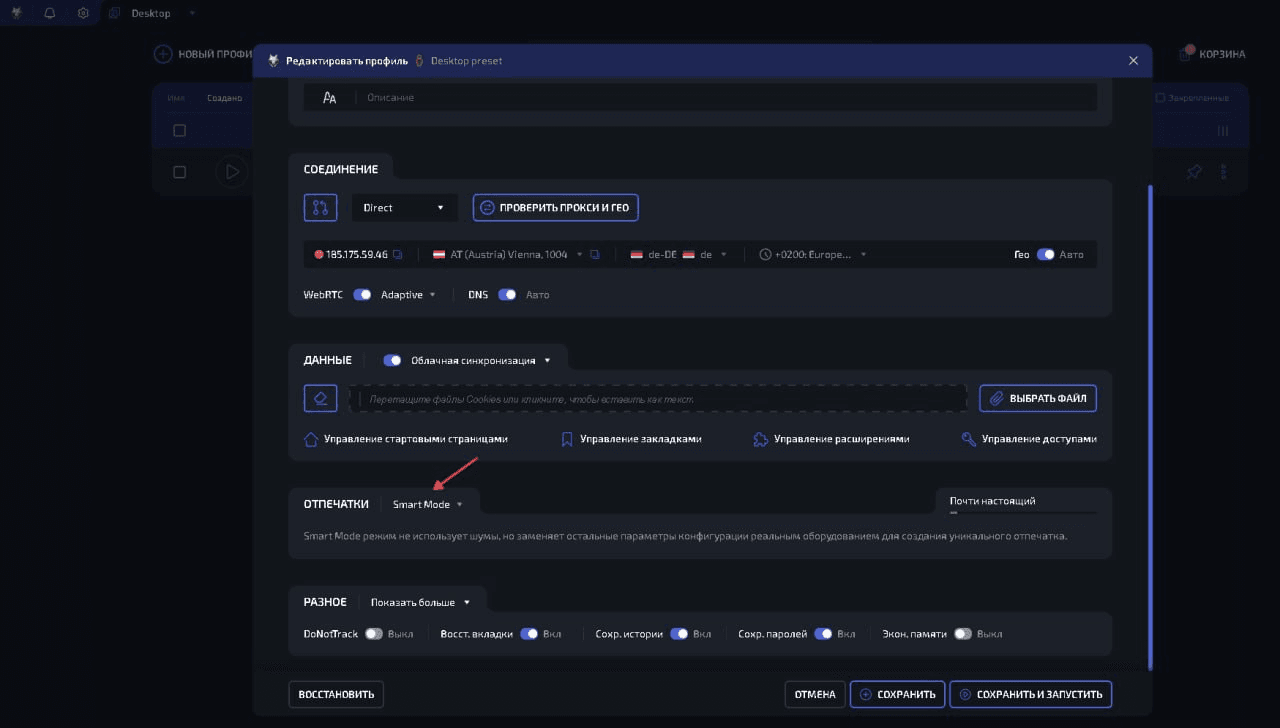This screenshot has width=1280, height=728.
Task: Open the Корзина trash in background window
Action: coord(1213,53)
